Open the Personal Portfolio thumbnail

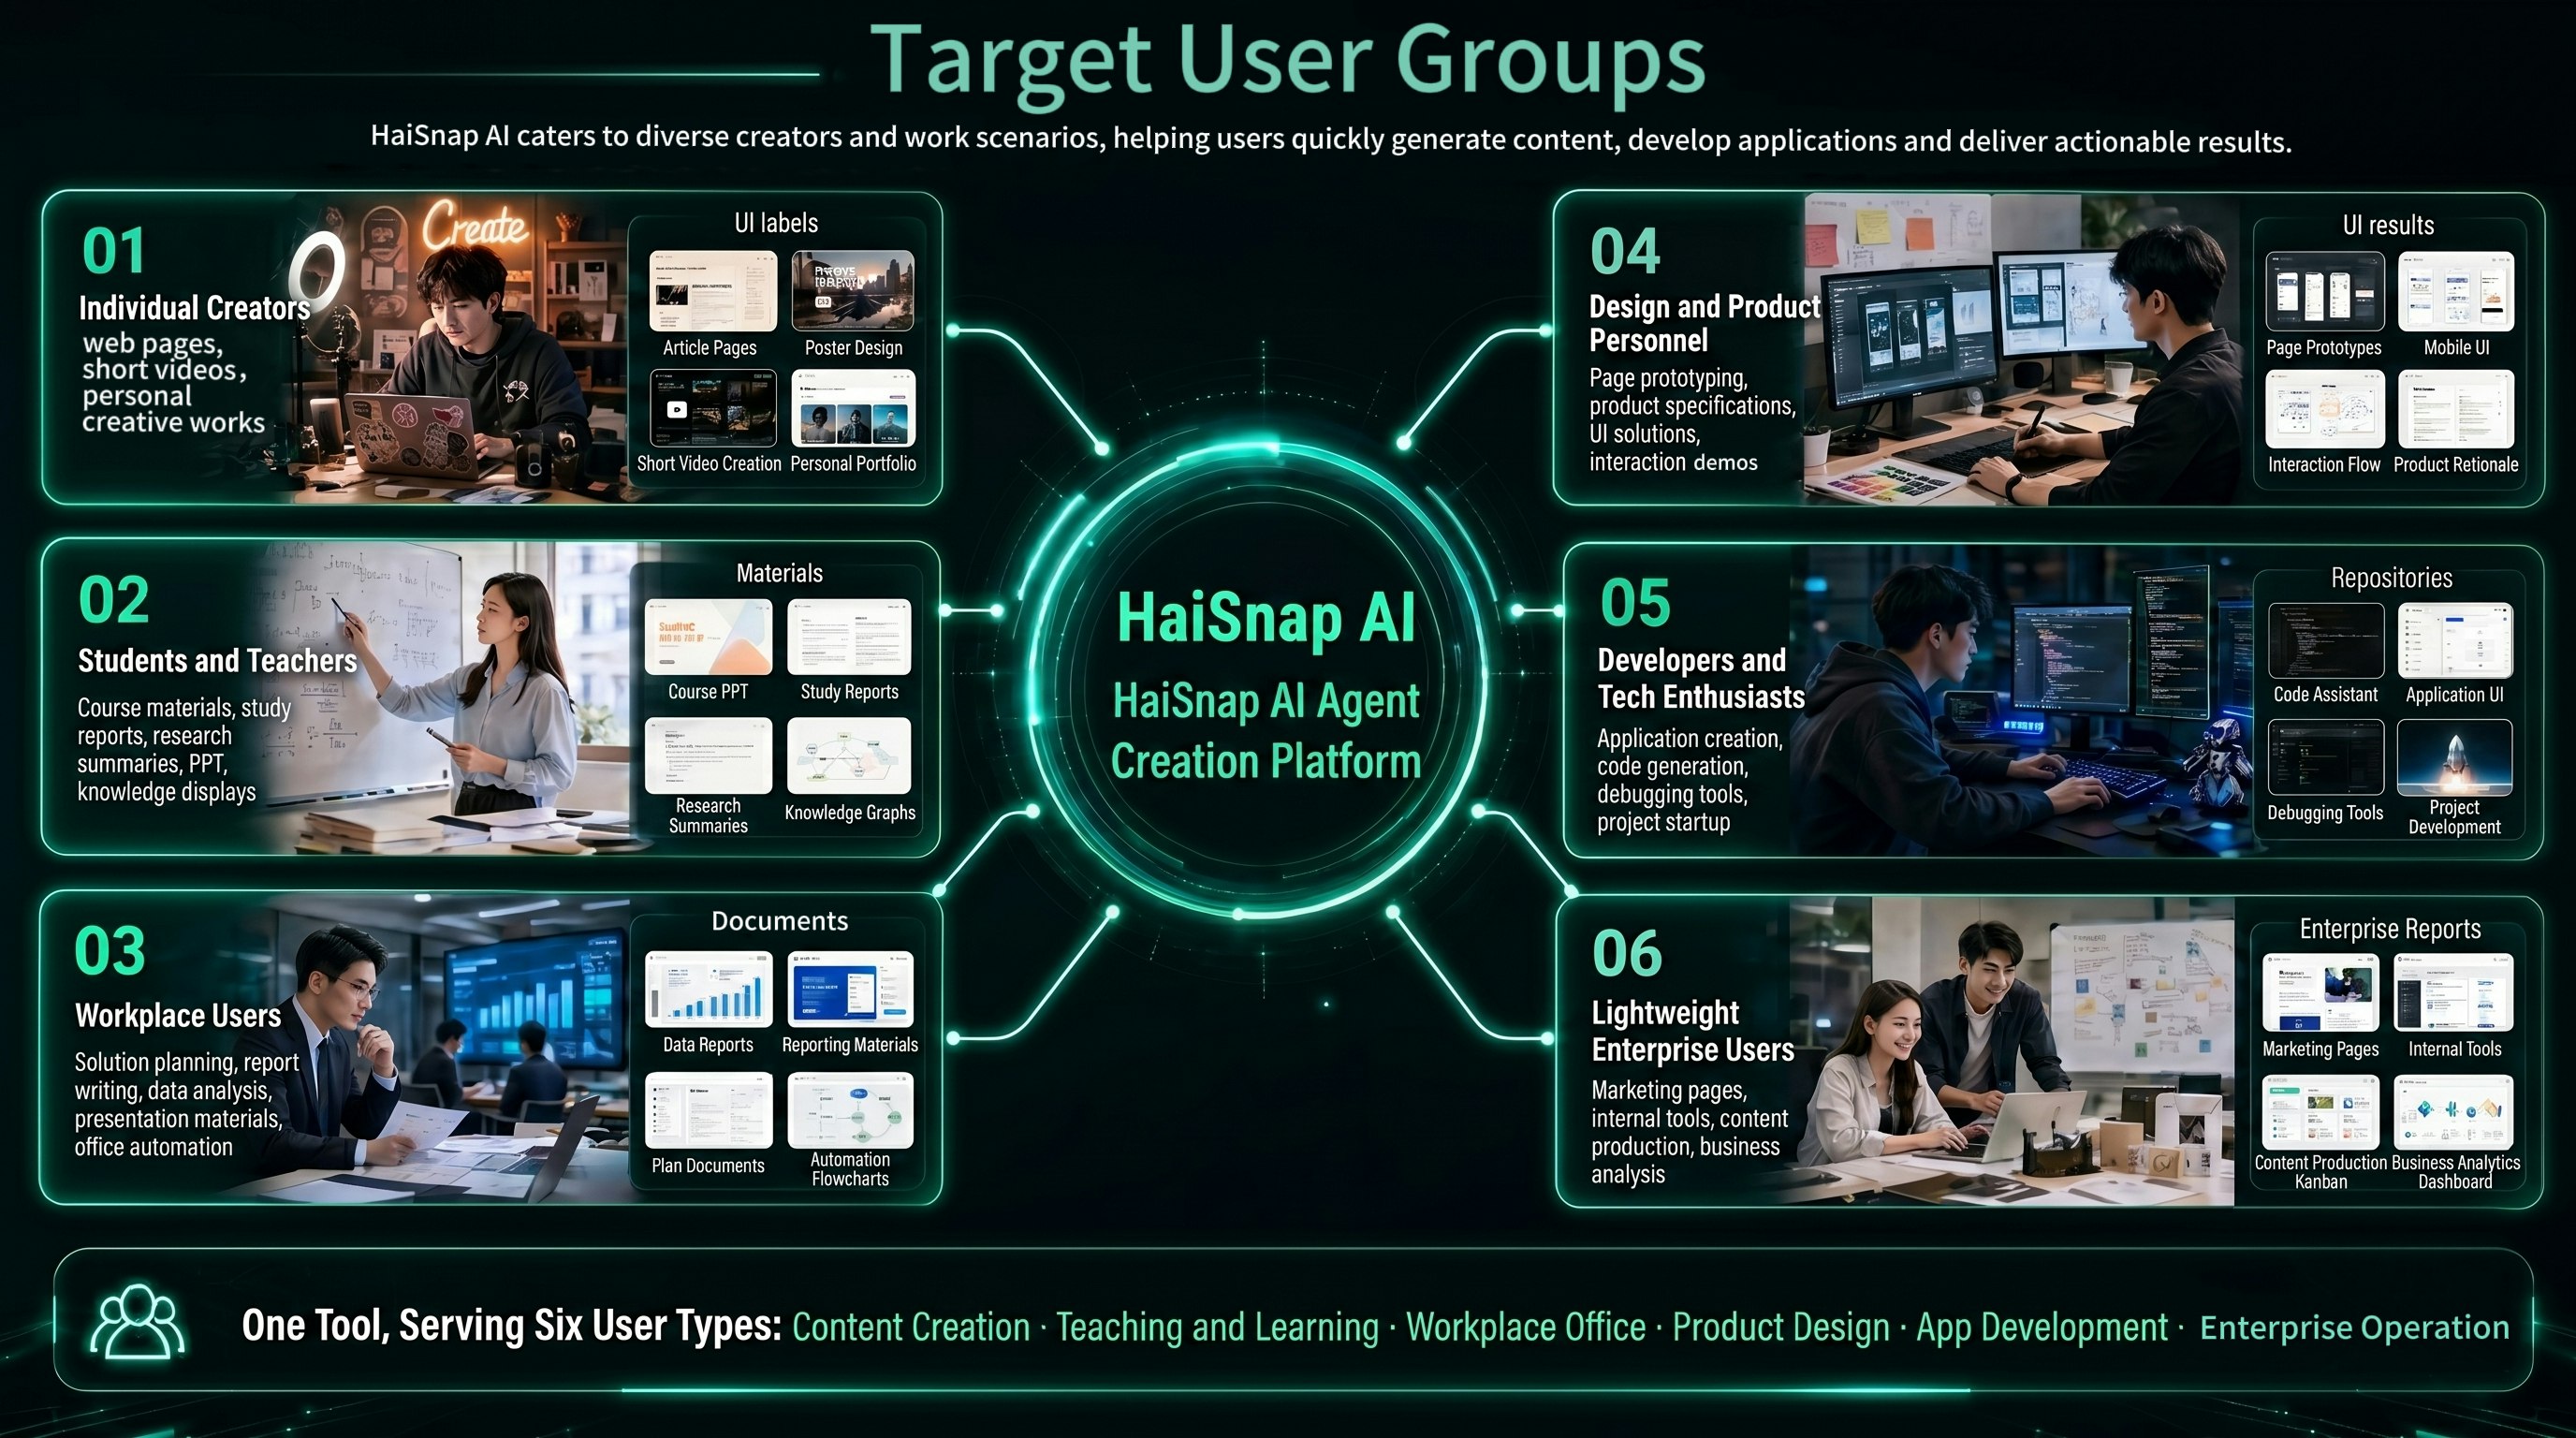pos(853,408)
